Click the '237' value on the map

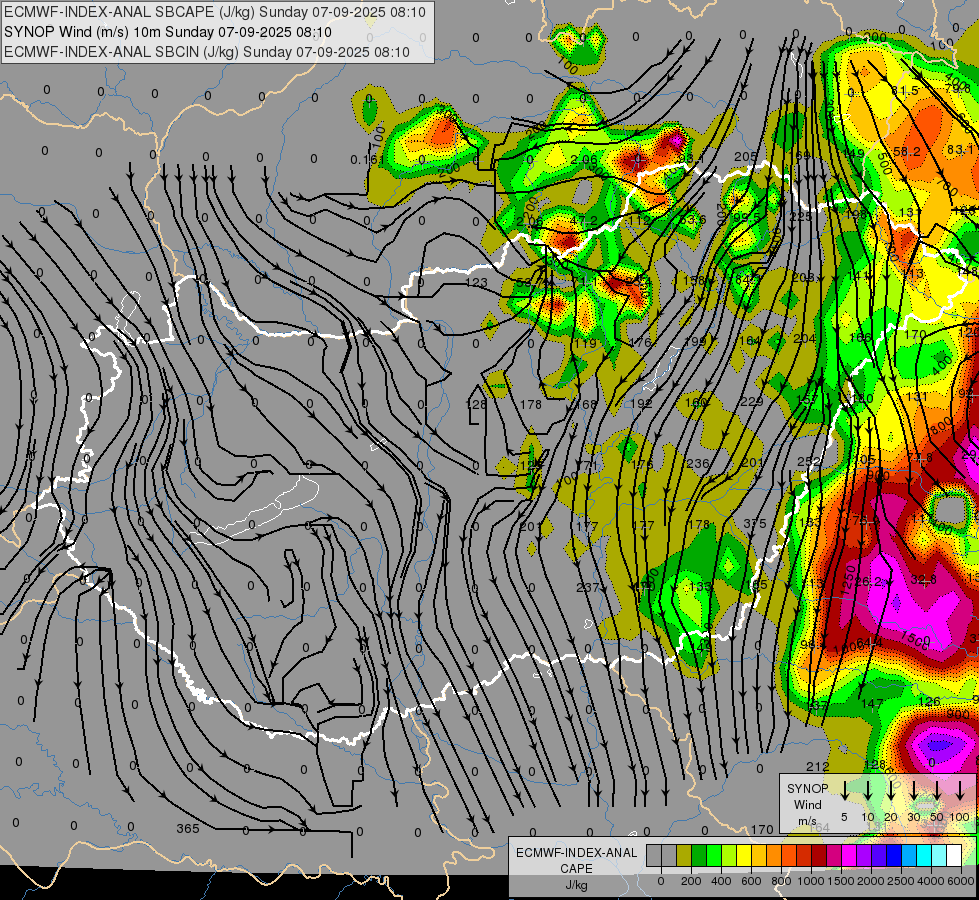(x=587, y=588)
